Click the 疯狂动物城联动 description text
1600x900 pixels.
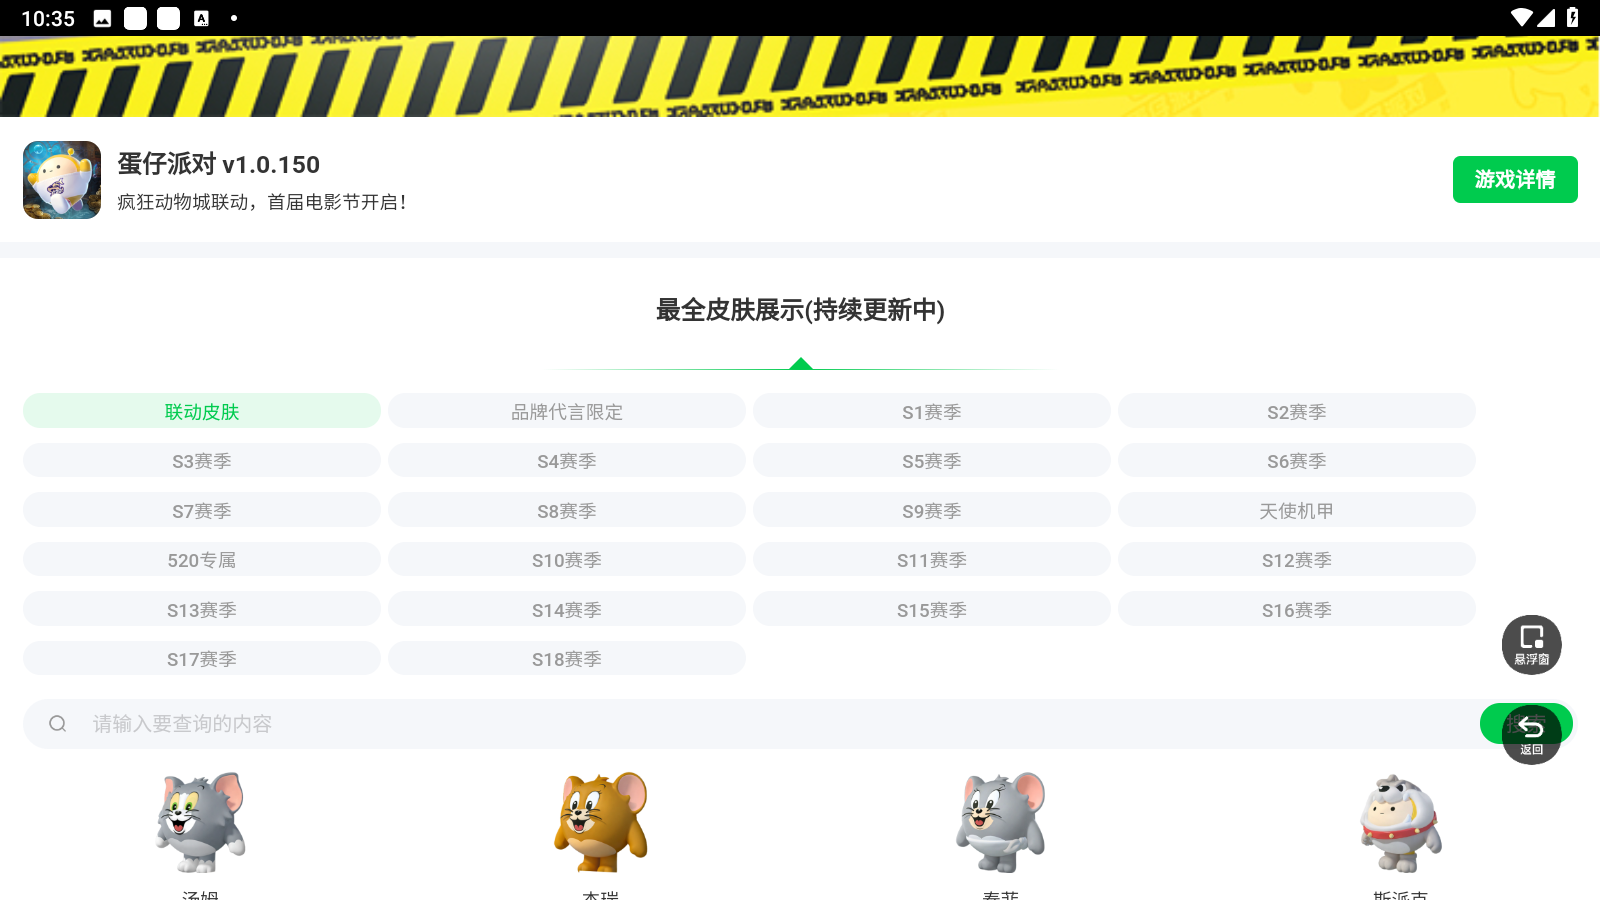tap(262, 202)
